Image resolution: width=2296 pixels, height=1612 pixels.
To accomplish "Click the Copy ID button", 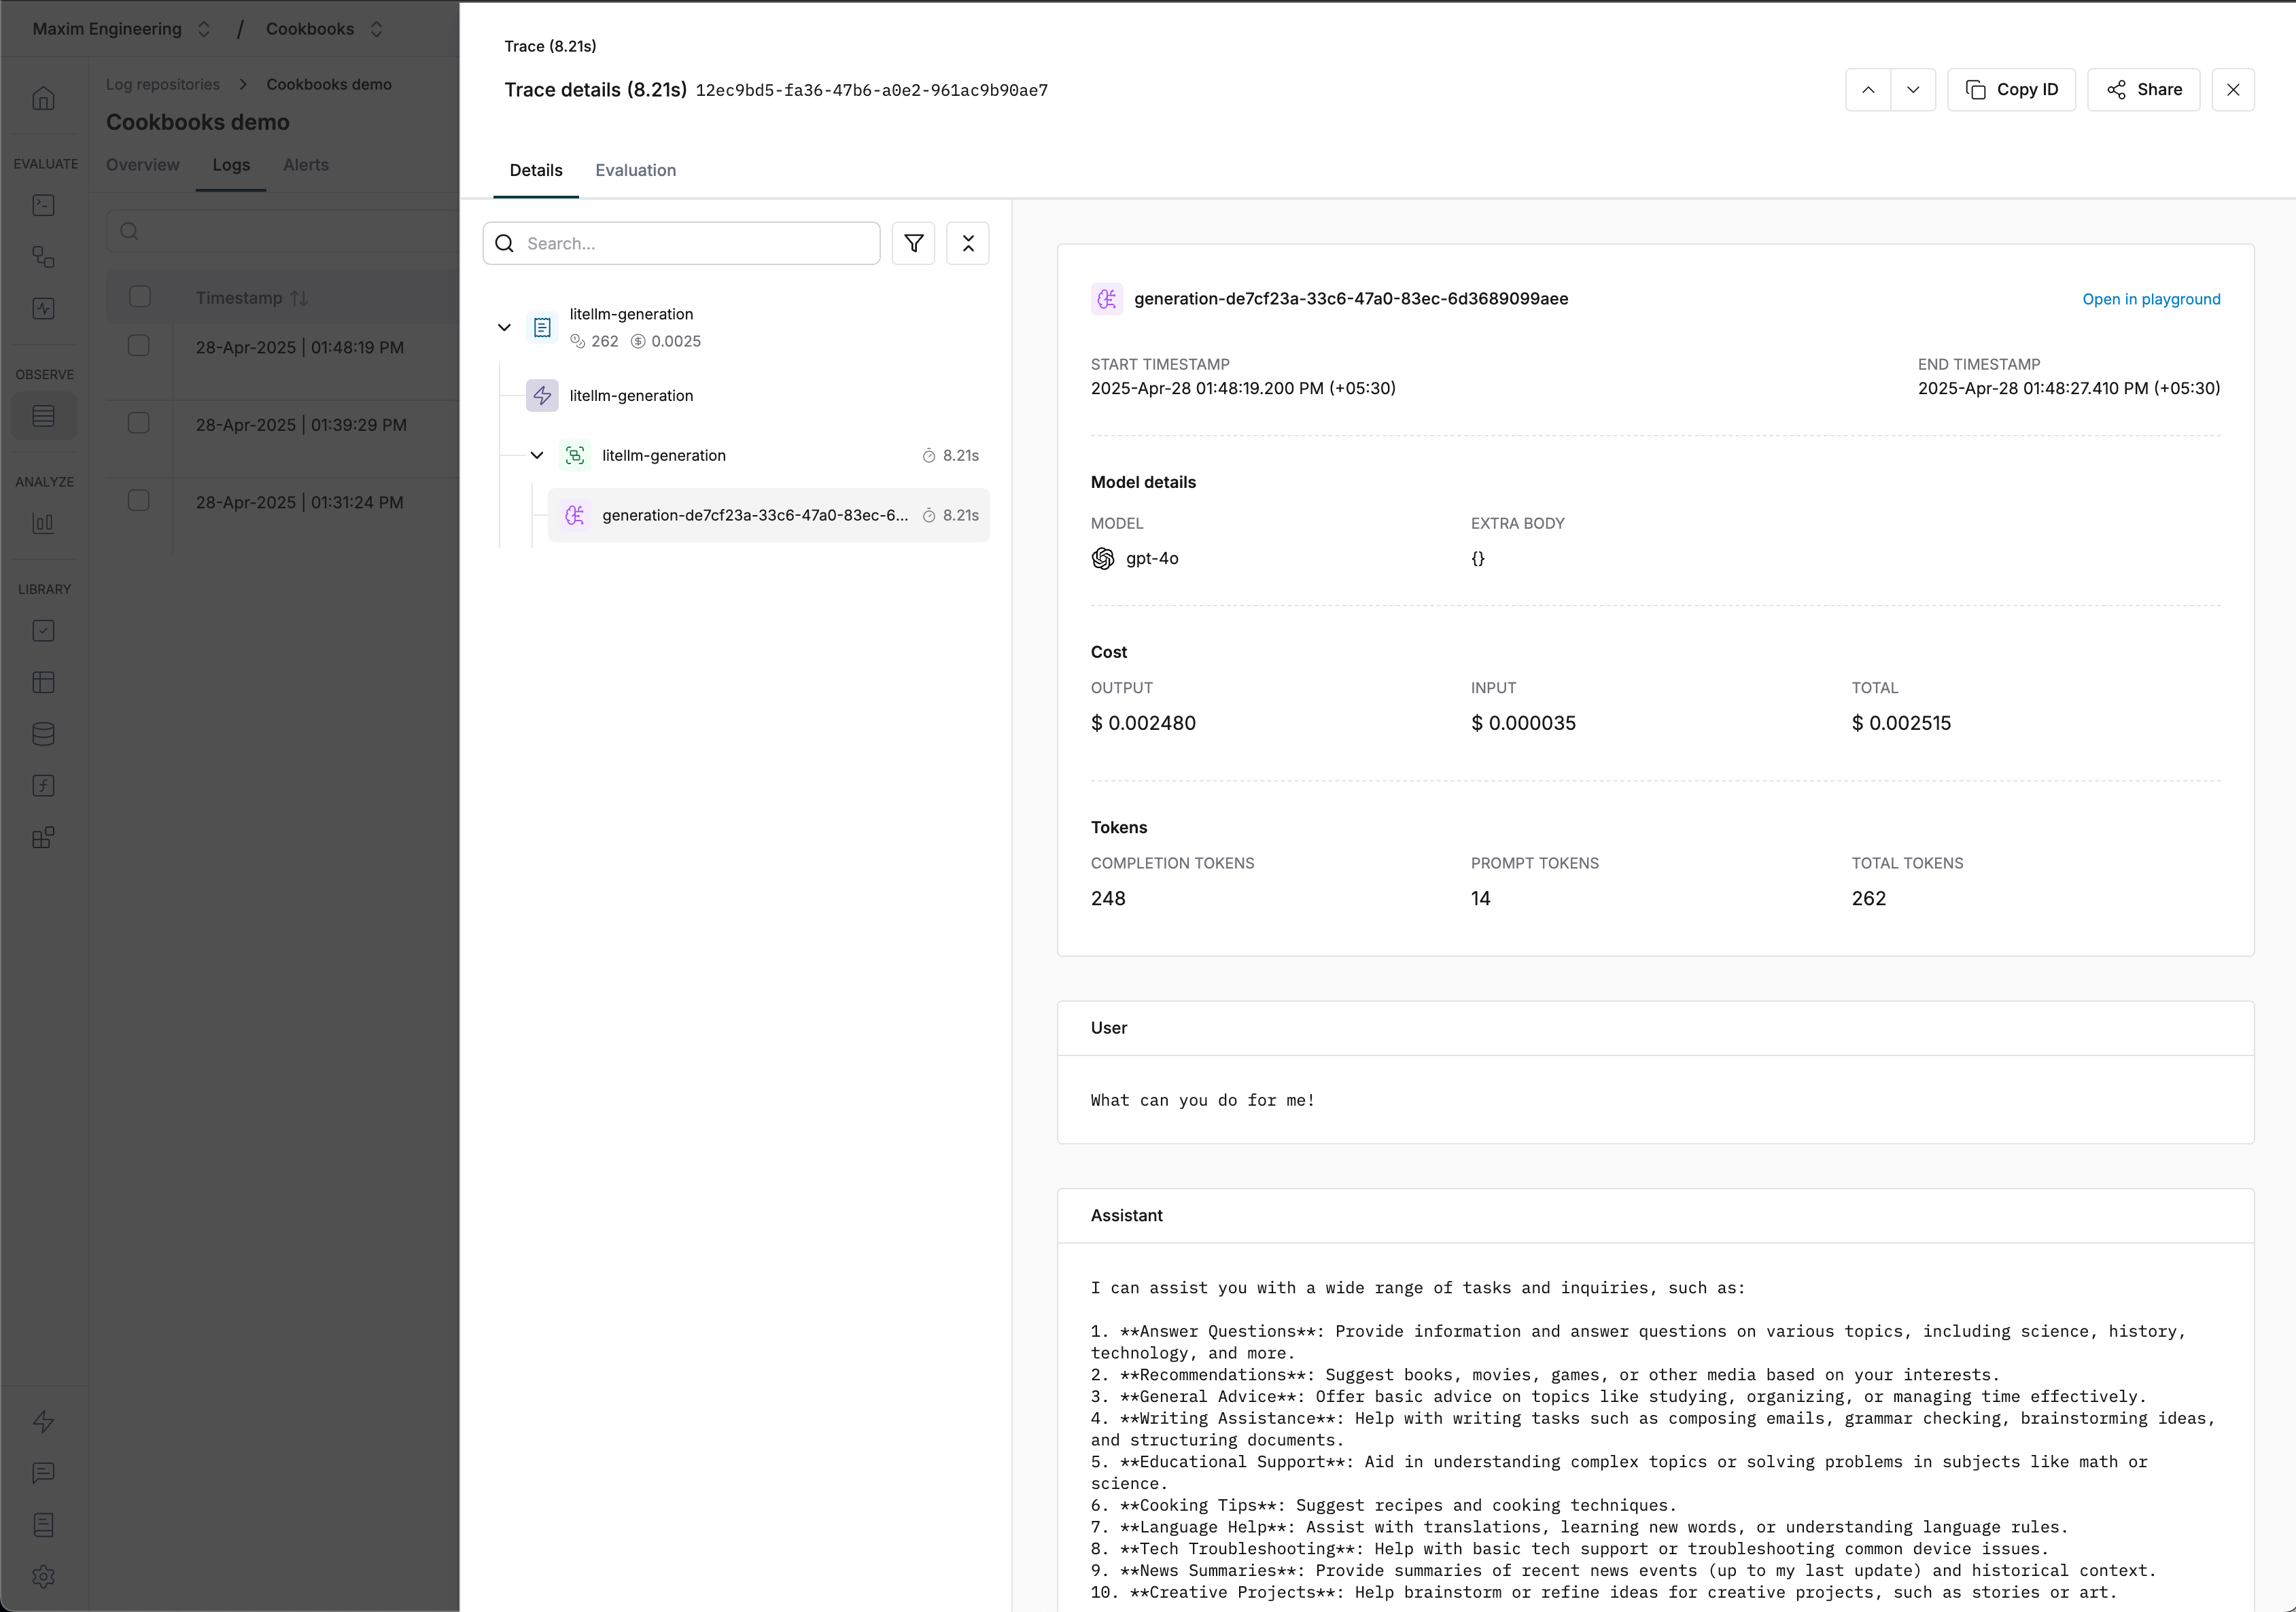I will [x=2011, y=90].
